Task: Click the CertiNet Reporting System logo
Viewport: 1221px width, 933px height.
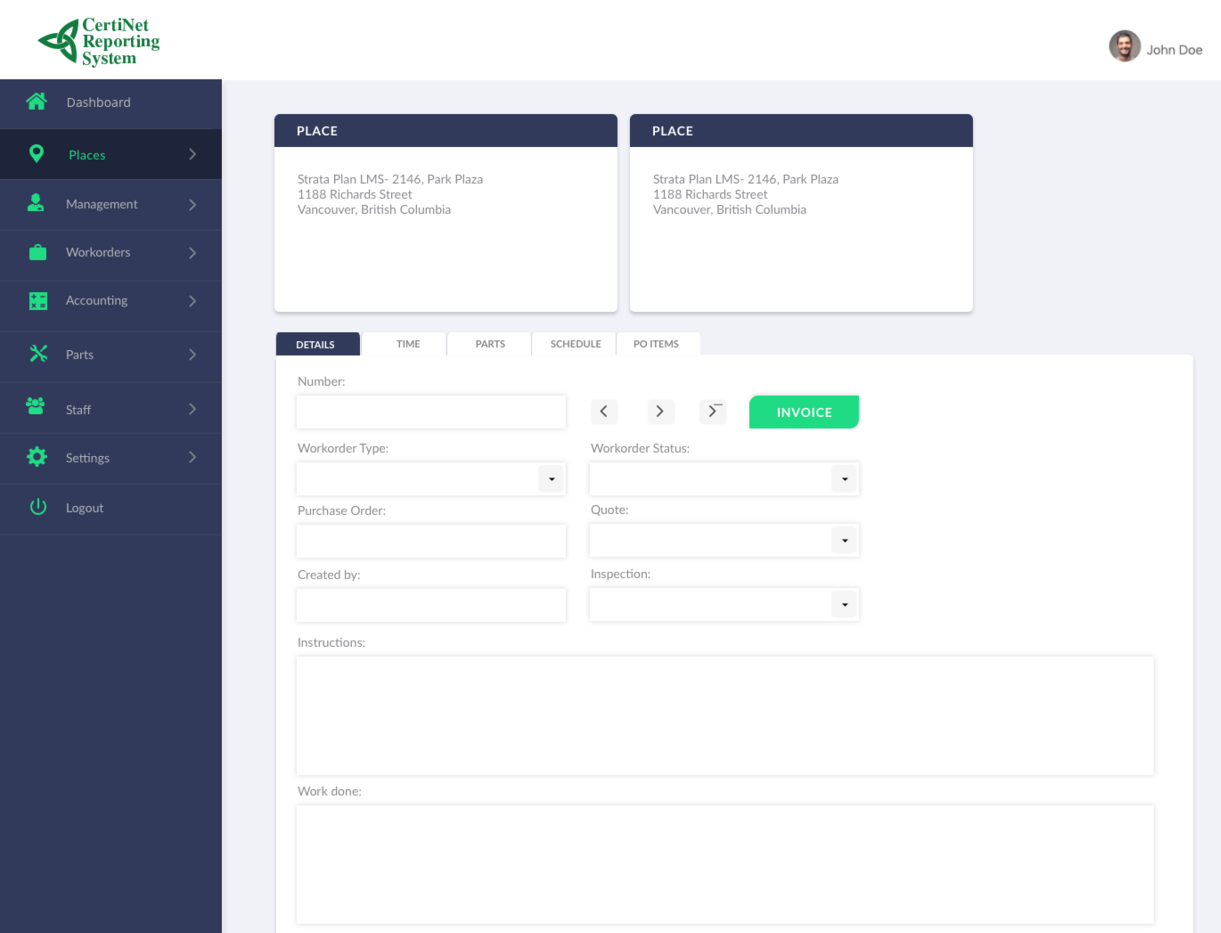Action: coord(97,40)
